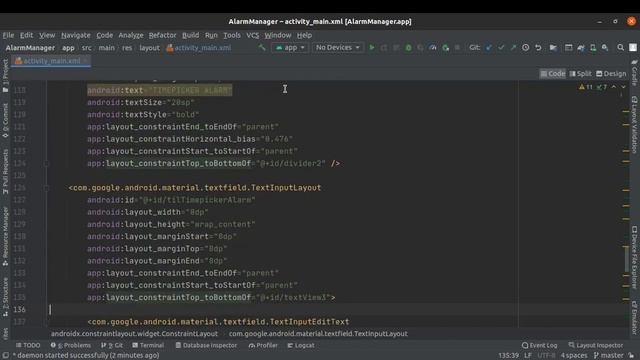Open the Pull Requests sidebar panel
Viewport: 640px width, 360px height.
pos(5,171)
